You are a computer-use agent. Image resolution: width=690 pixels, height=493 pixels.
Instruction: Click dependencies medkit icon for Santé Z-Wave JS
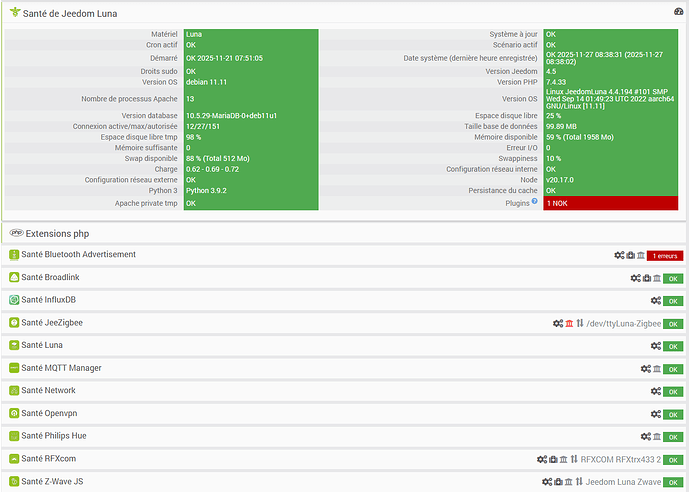558,482
